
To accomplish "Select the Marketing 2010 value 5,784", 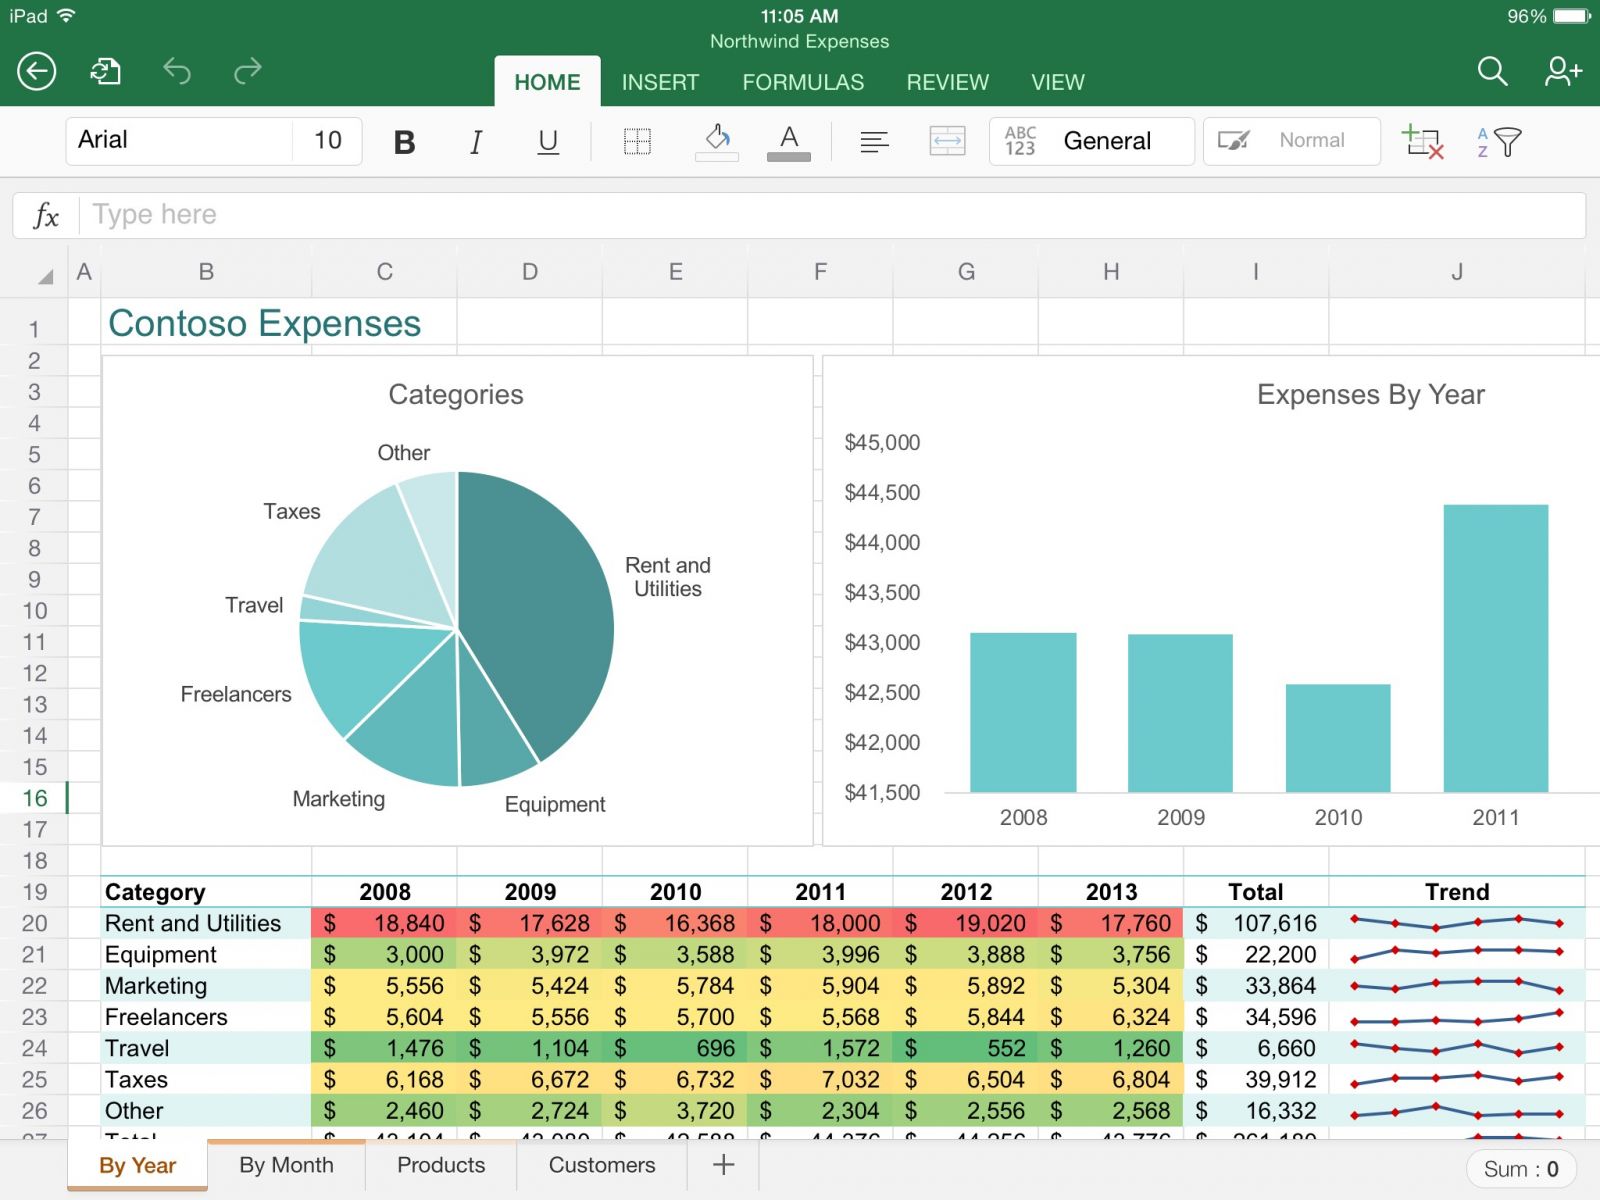I will pos(675,986).
